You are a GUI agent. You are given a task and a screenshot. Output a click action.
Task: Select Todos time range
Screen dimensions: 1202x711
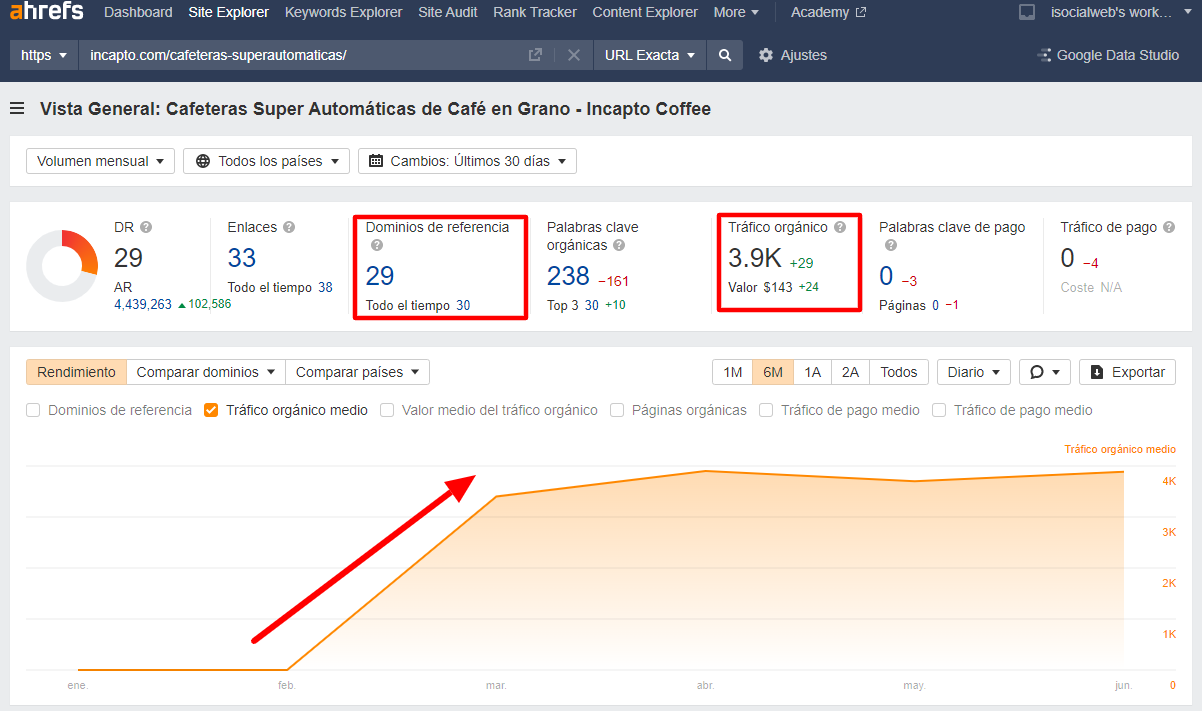click(899, 372)
